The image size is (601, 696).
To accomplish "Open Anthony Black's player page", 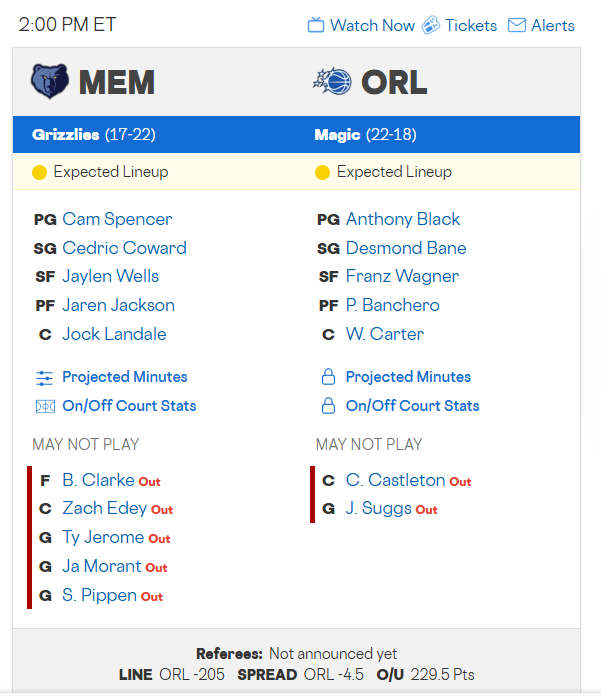I will click(403, 219).
